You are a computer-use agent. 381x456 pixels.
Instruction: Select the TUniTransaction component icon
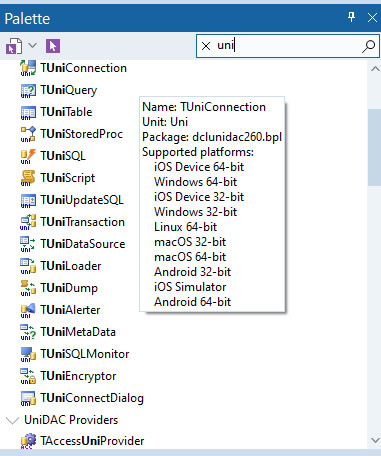pyautogui.click(x=28, y=222)
